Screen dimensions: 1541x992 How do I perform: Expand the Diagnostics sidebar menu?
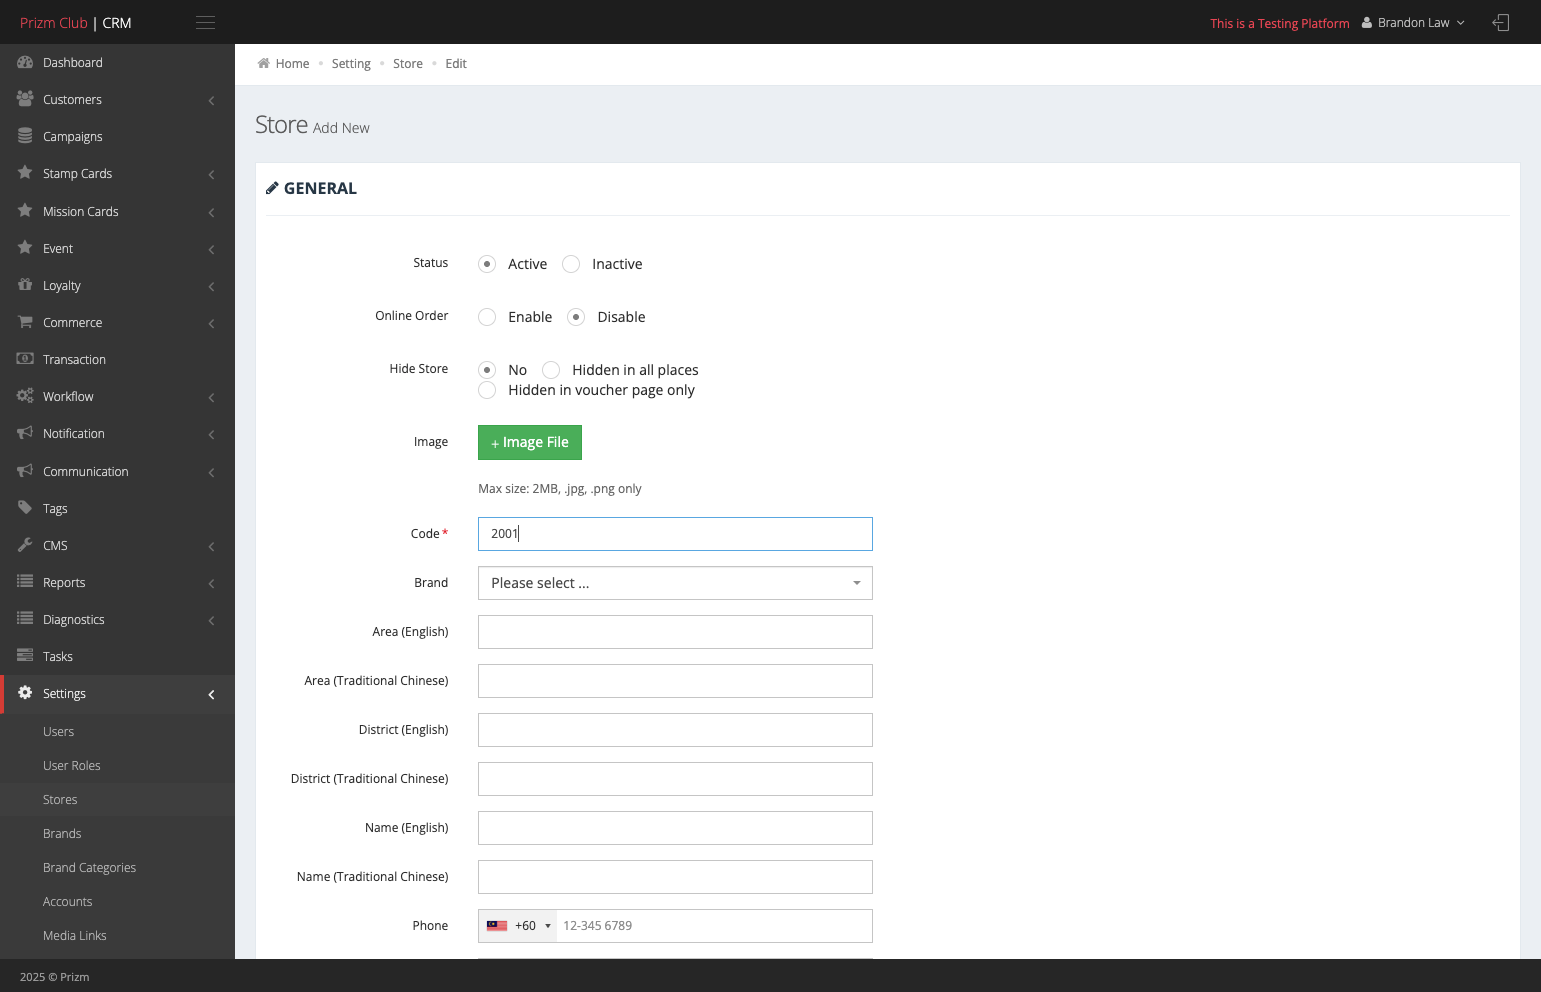(117, 619)
